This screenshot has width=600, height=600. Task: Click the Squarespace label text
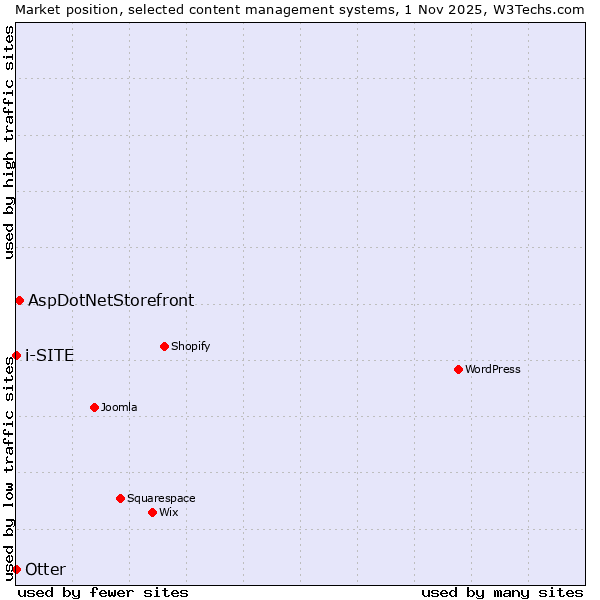(x=161, y=498)
